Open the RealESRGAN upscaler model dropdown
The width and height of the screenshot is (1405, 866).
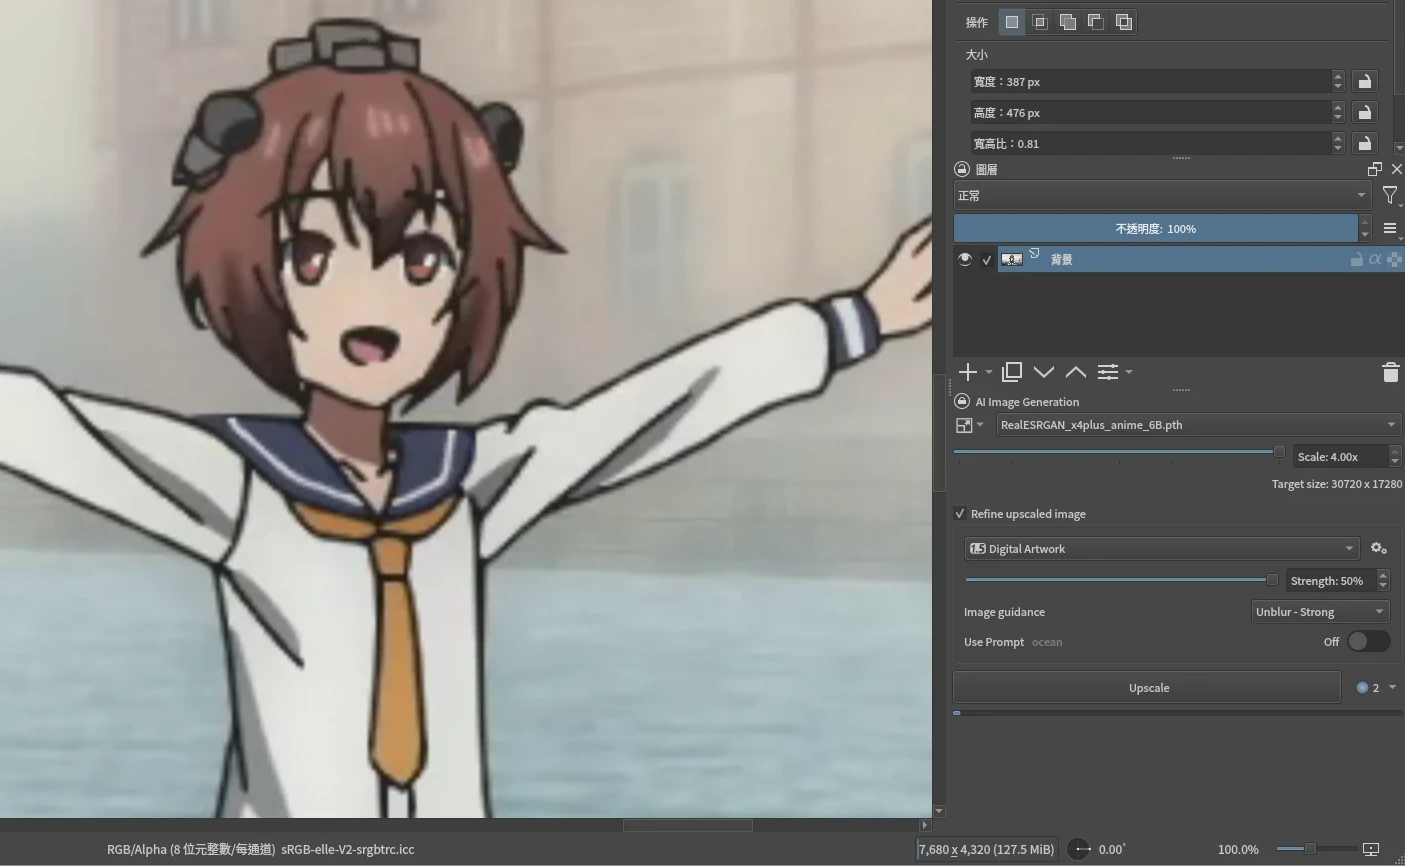pyautogui.click(x=1196, y=425)
